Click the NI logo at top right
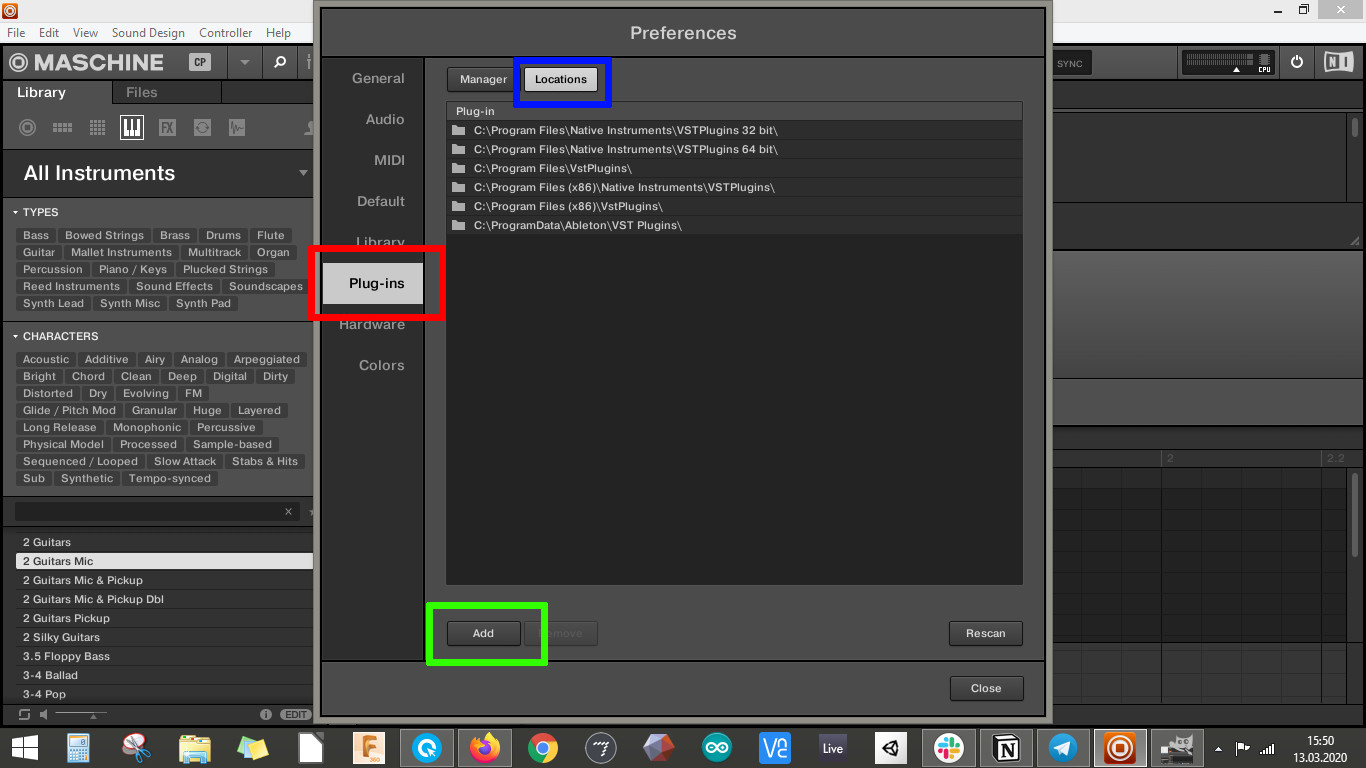Screen dimensions: 1366x768 click(1338, 62)
